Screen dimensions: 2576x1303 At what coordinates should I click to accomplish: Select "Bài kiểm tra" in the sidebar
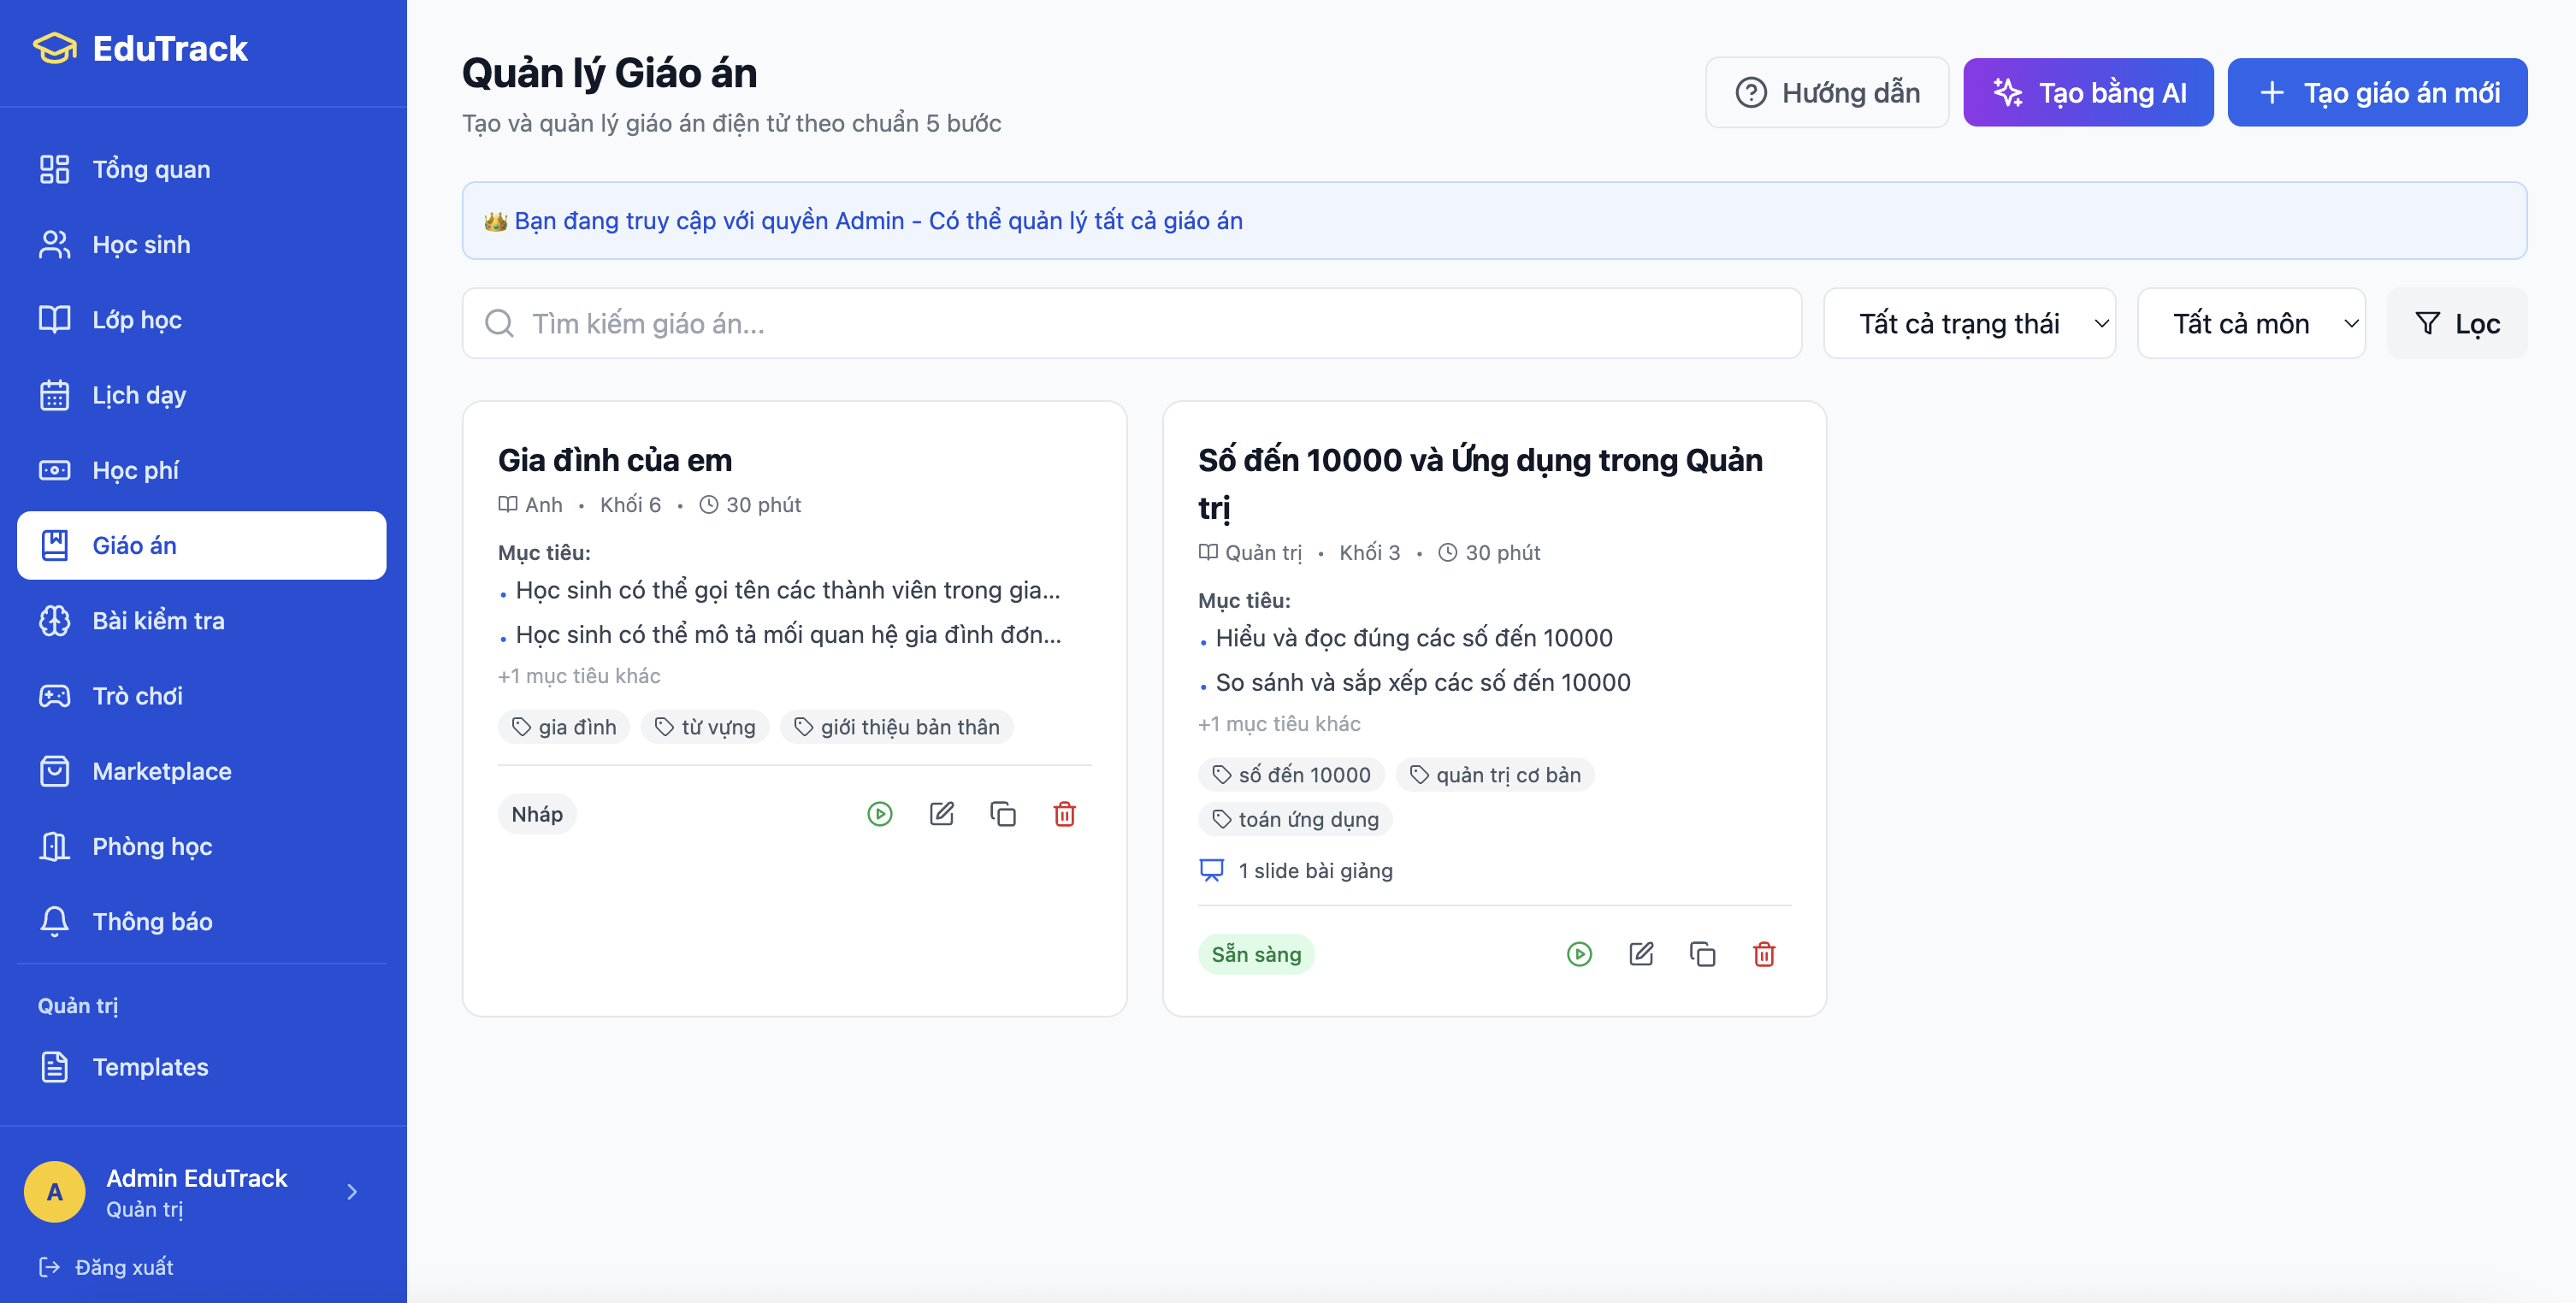[x=161, y=620]
